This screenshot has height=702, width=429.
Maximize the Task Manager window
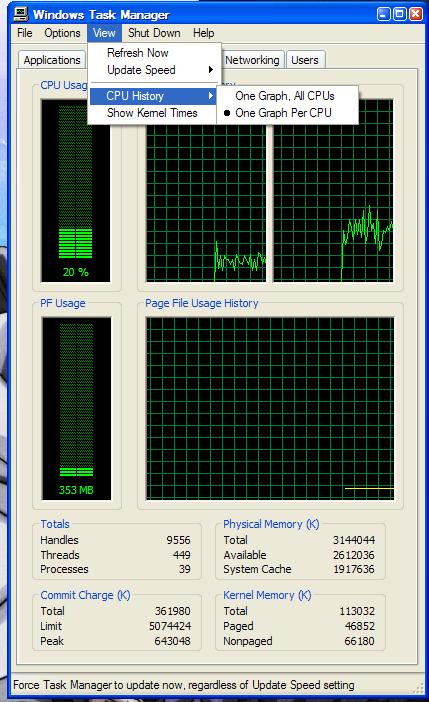[399, 14]
